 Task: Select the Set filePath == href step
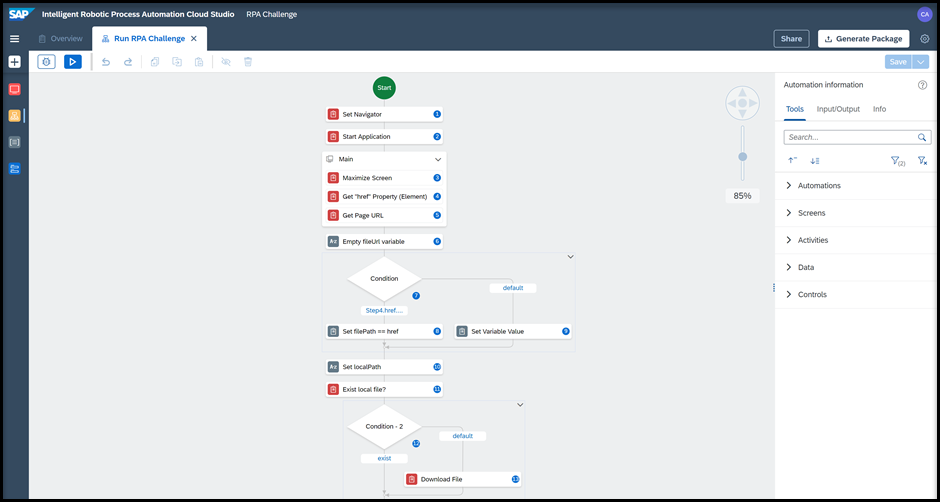click(384, 331)
